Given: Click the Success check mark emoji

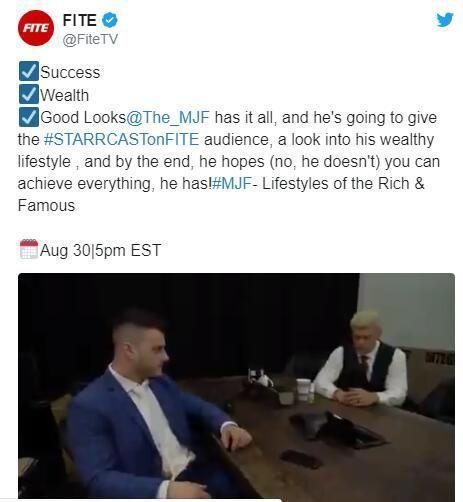Looking at the screenshot, I should click(x=29, y=71).
